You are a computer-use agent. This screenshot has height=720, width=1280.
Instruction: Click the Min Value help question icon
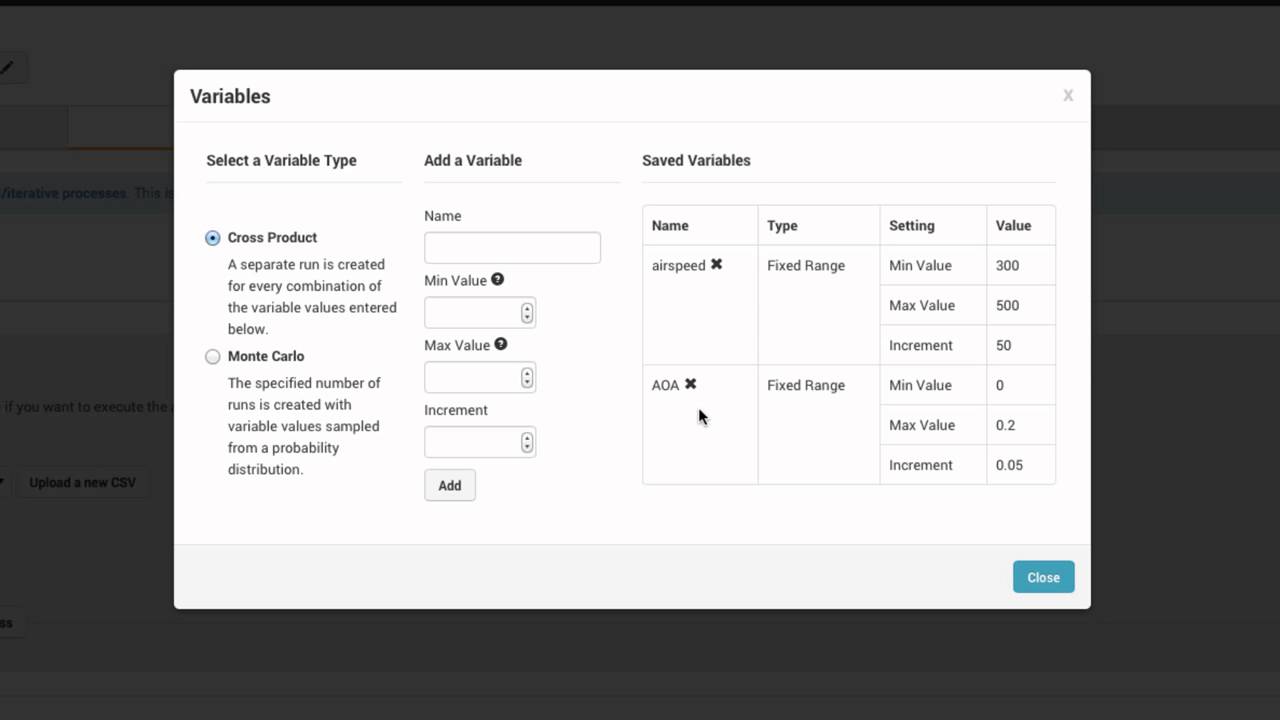497,280
